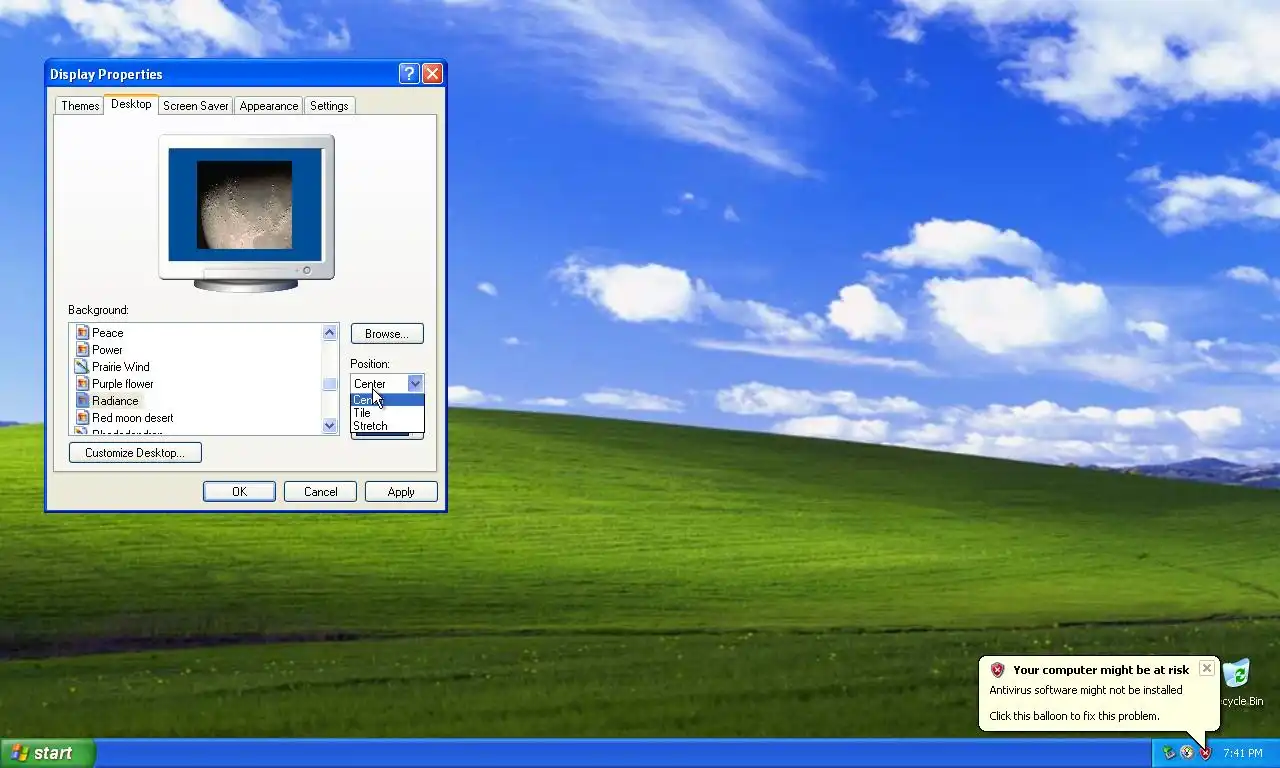The image size is (1280, 768).
Task: Click the red shield in balloon title
Action: (997, 670)
